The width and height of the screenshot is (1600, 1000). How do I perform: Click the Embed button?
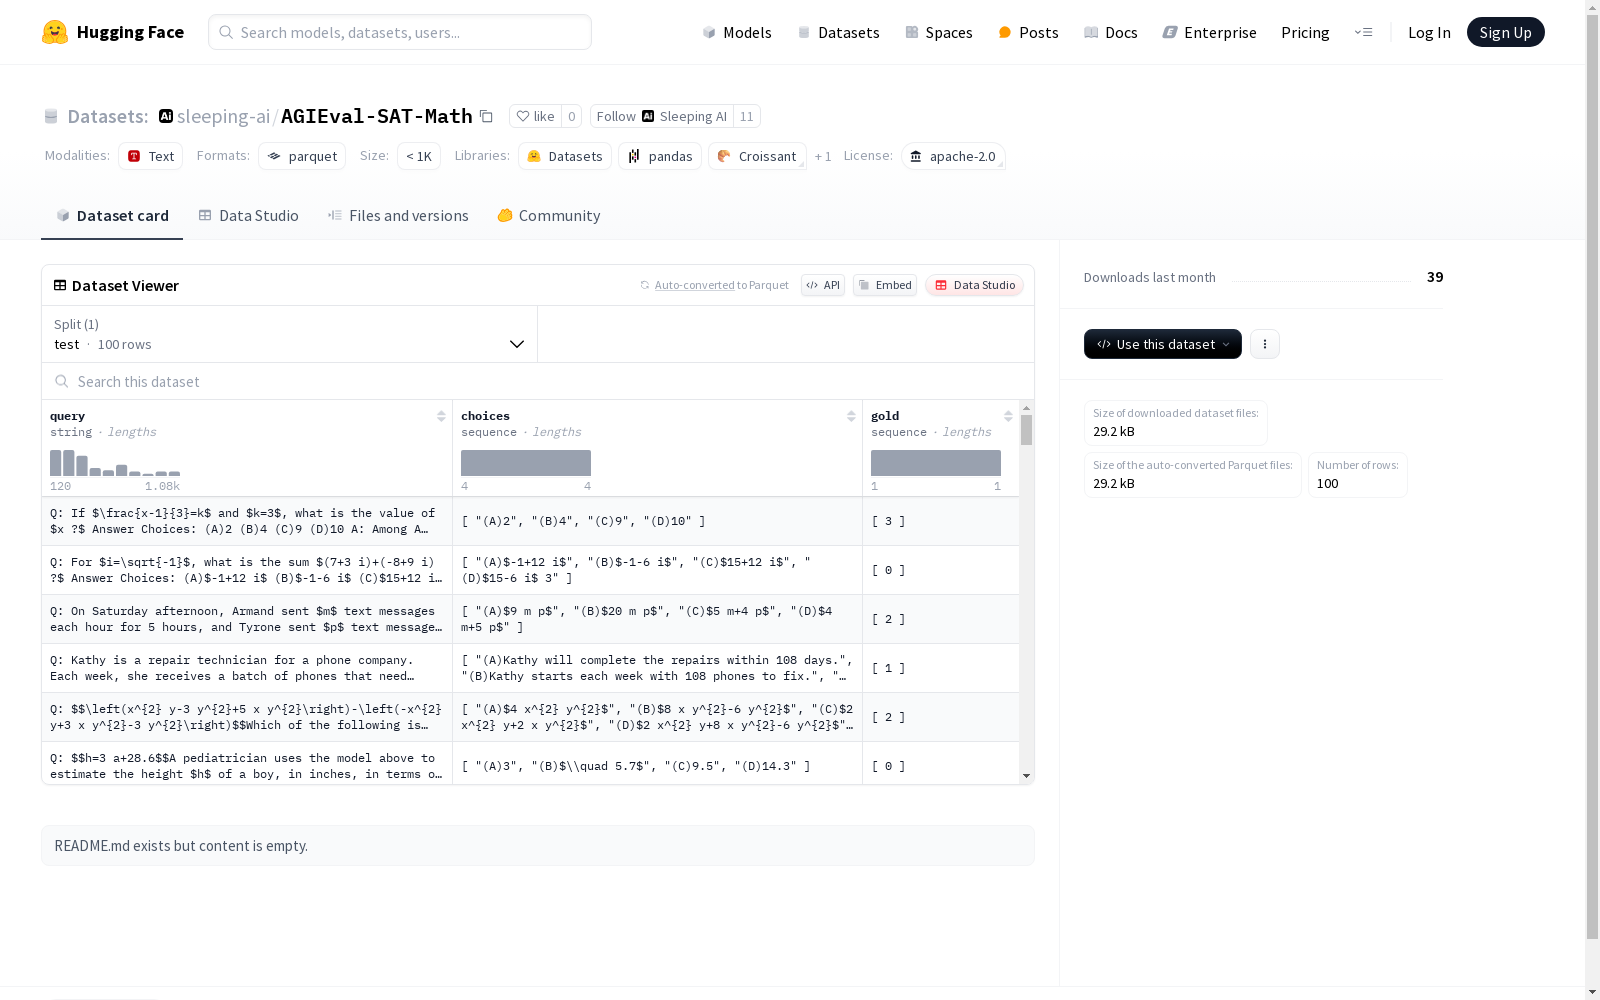pyautogui.click(x=885, y=285)
